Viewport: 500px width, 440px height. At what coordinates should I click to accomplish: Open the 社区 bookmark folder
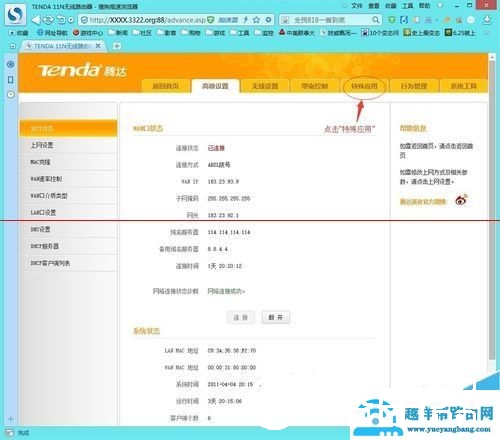[x=142, y=33]
